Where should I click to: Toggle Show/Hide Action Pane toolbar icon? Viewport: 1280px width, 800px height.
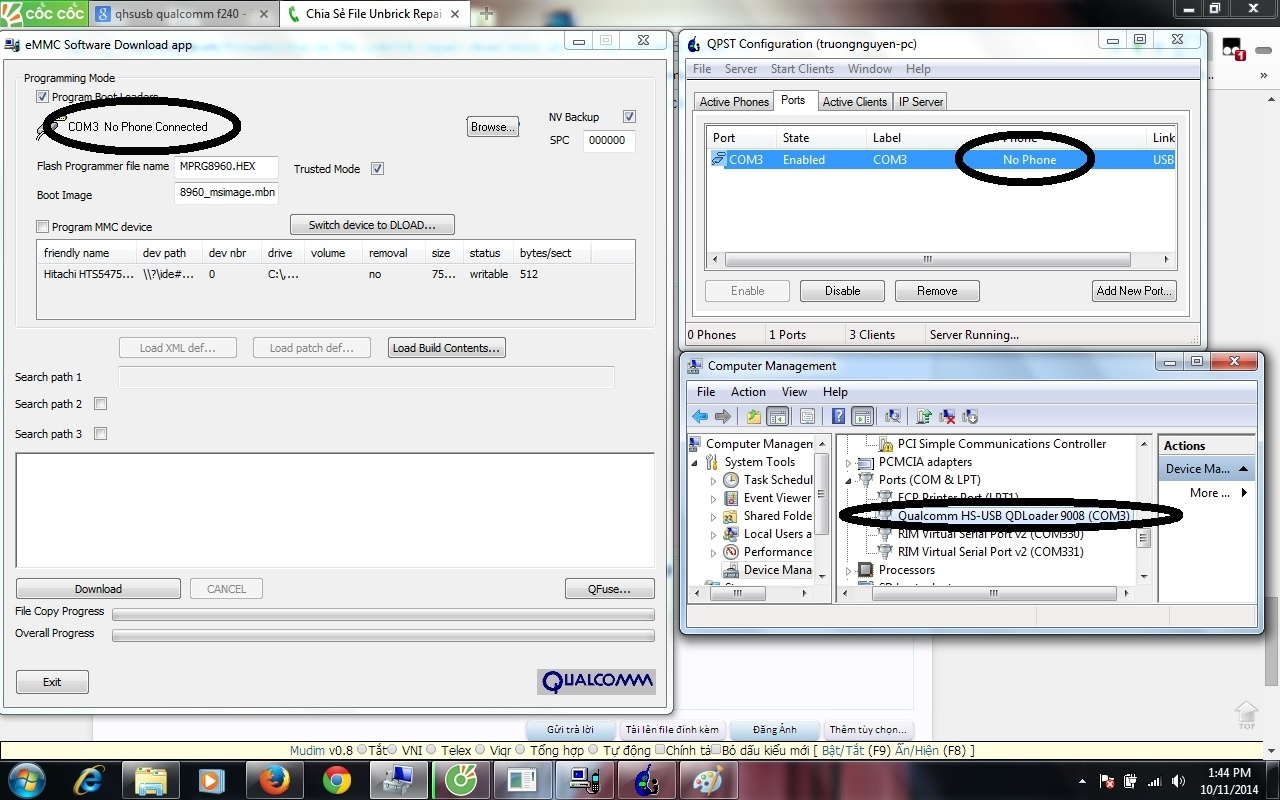[x=863, y=417]
